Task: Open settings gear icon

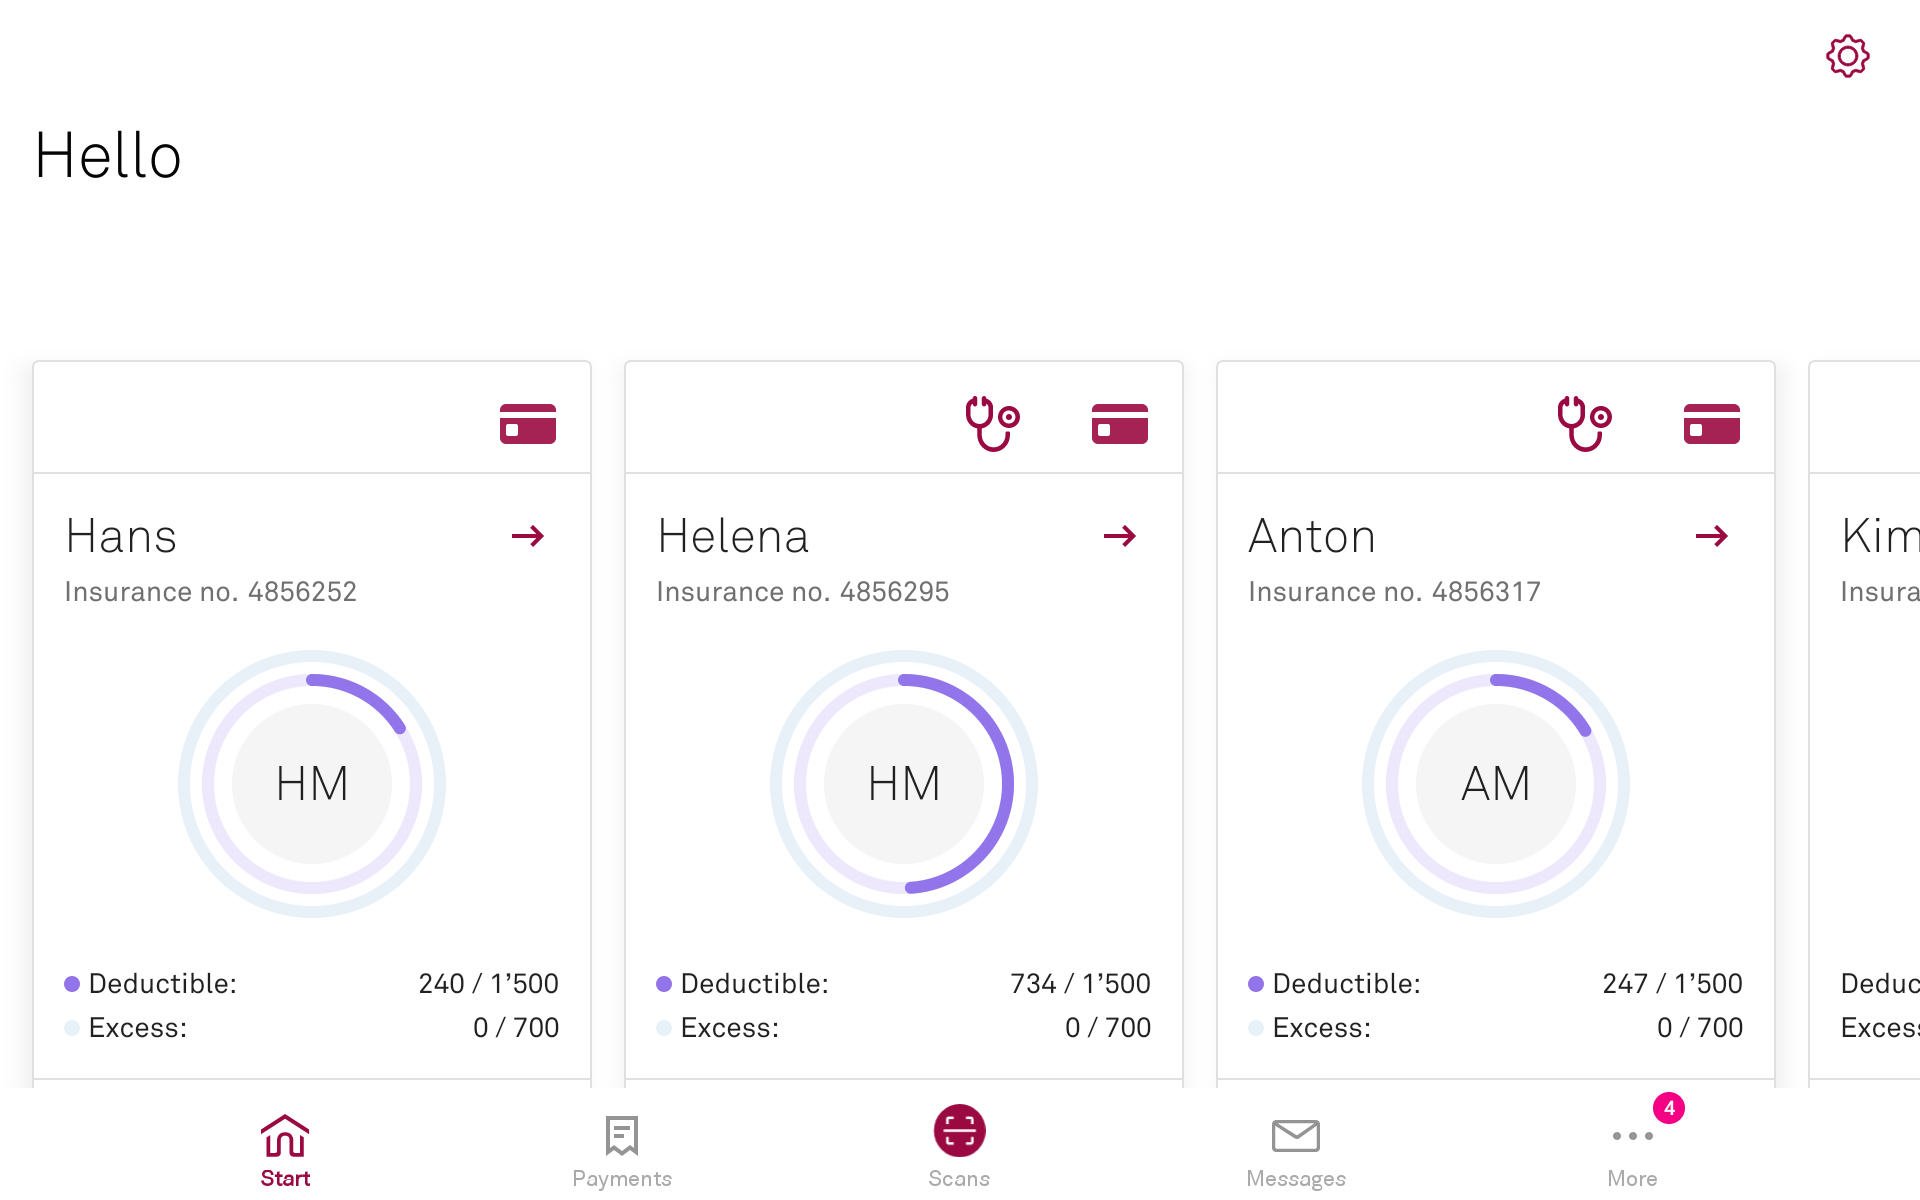Action: [1847, 56]
